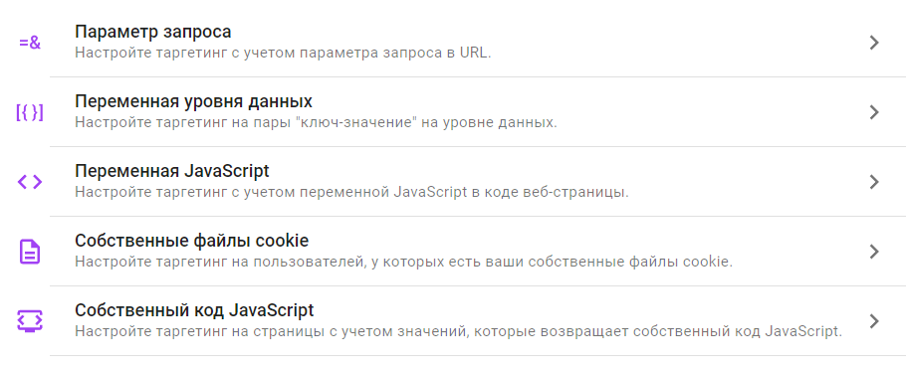Click the data layer variable brackets icon
The width and height of the screenshot is (906, 376).
pos(29,113)
